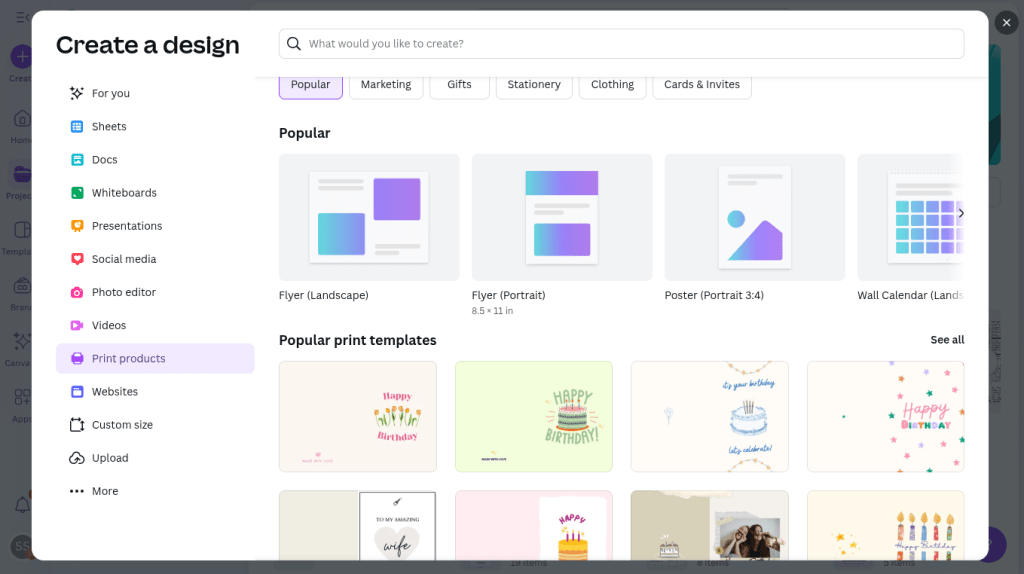This screenshot has height=574, width=1024.
Task: Open the pink Happy cake card template
Action: coord(534,526)
